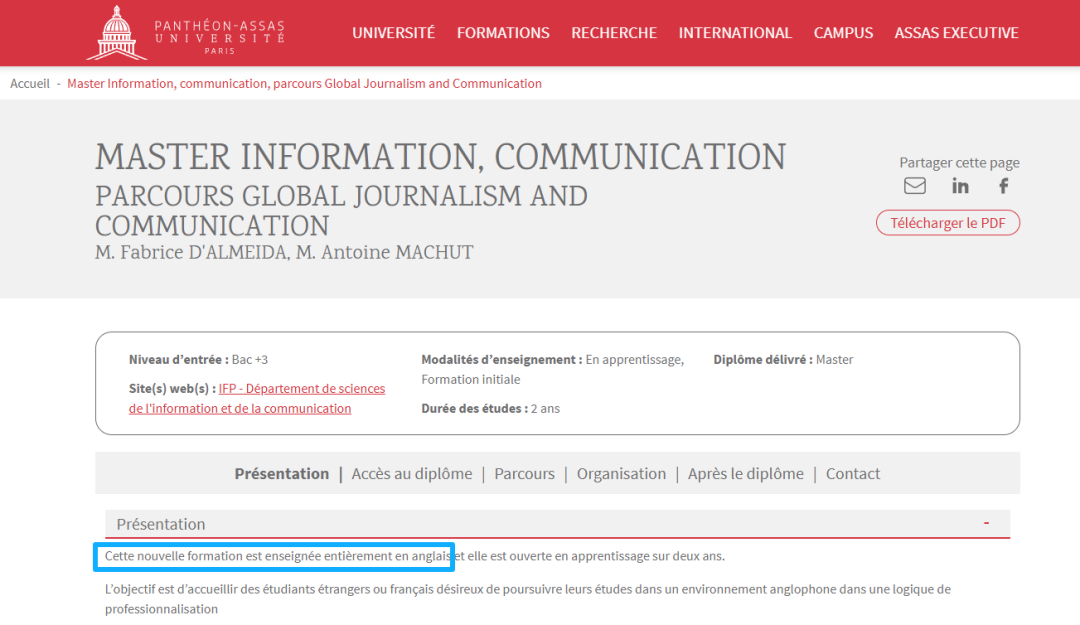Screen dimensions: 1080x625
Task: Switch to the Contact tab
Action: coord(853,473)
